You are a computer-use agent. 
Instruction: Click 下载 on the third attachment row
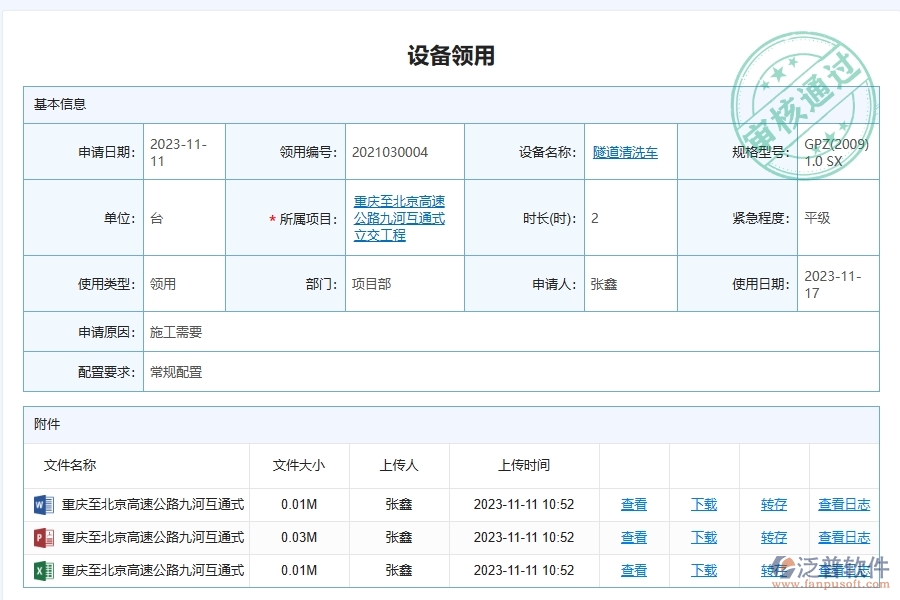[703, 570]
